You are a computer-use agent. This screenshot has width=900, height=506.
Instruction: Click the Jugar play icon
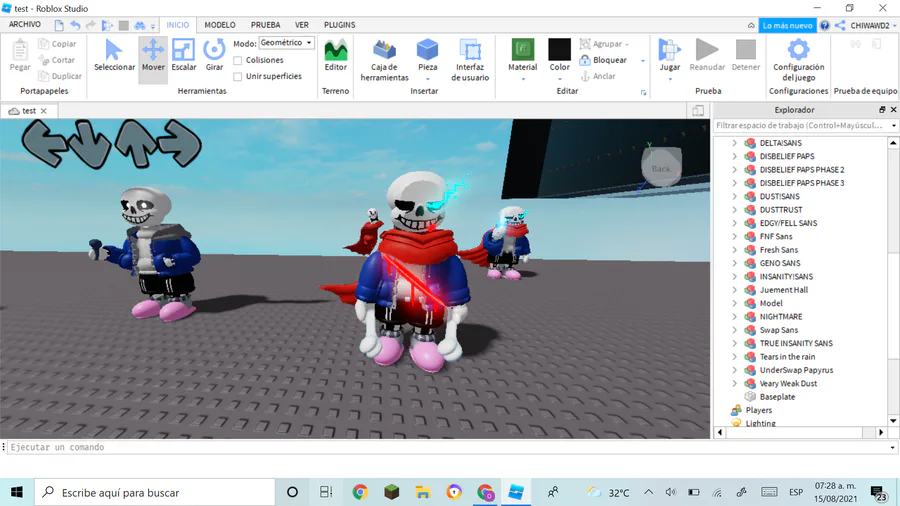pos(669,50)
